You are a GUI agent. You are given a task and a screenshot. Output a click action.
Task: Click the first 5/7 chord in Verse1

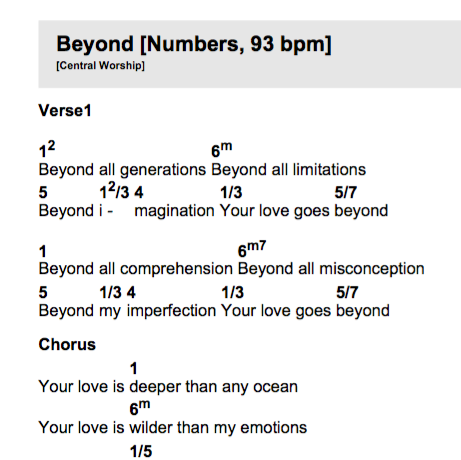tap(346, 192)
